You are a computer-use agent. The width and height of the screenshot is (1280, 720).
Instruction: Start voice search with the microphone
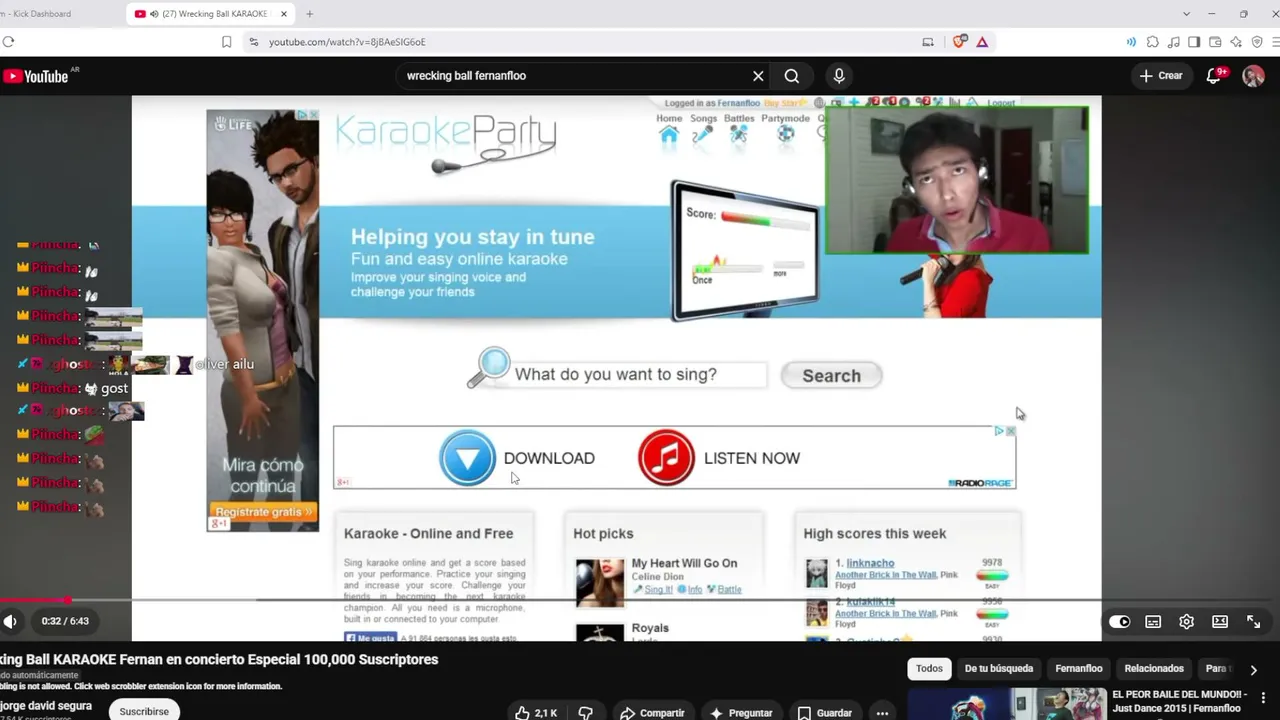[x=839, y=76]
